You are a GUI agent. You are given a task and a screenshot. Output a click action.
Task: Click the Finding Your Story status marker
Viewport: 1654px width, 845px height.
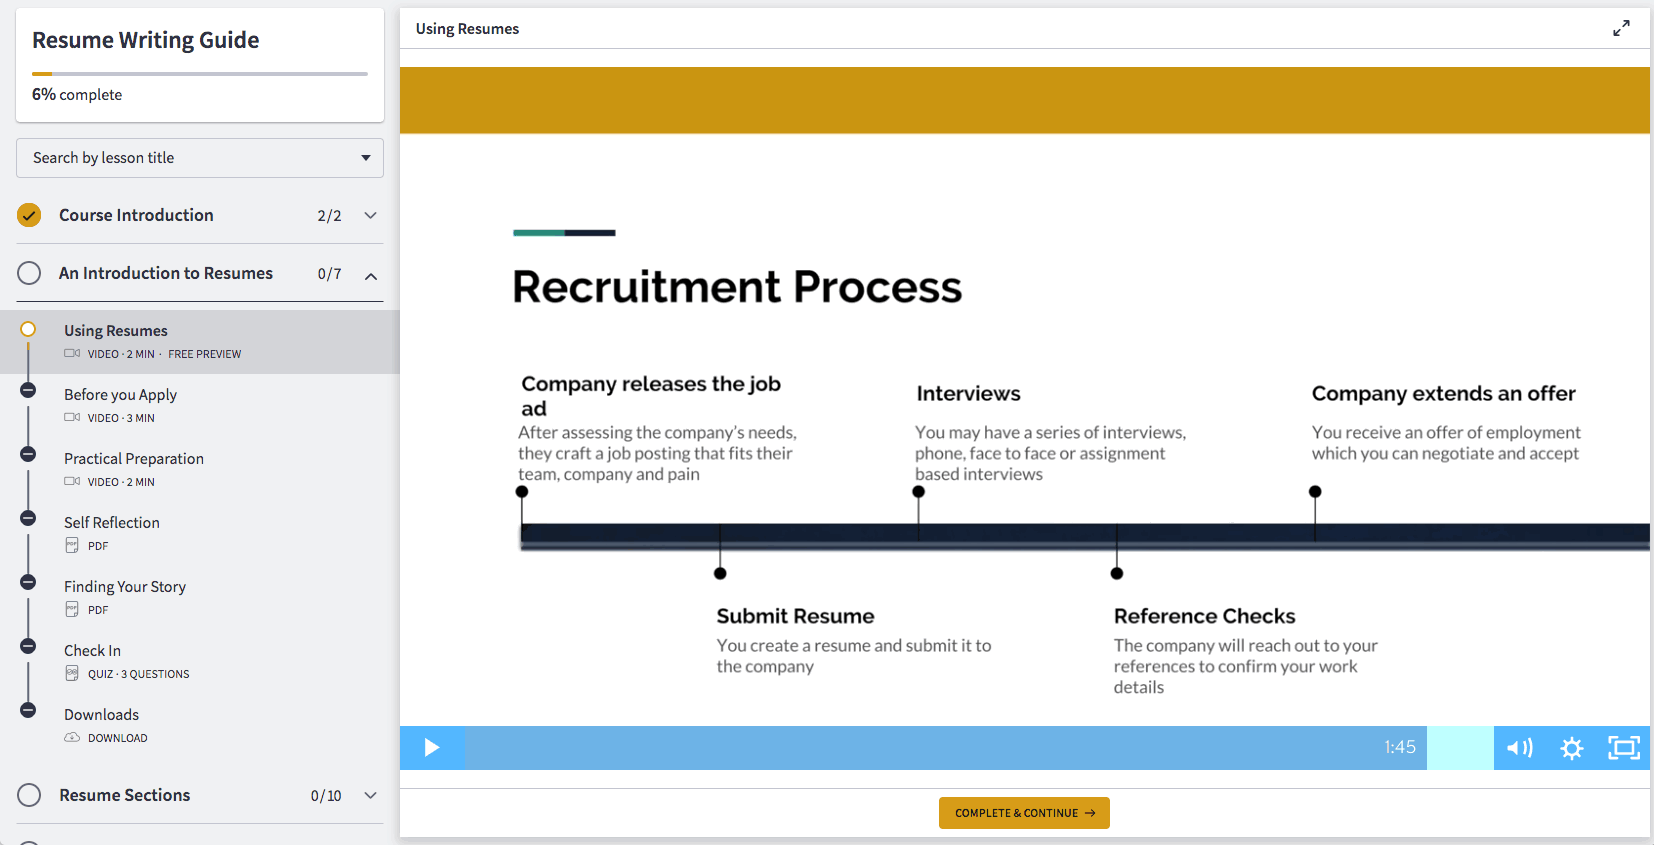[28, 582]
